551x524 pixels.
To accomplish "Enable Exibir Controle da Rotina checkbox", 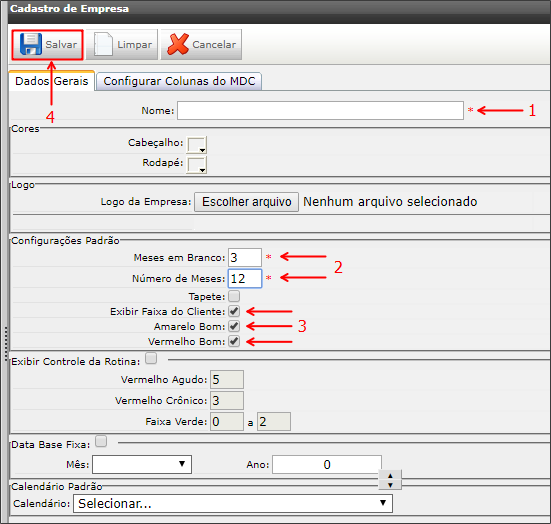I will pos(151,358).
